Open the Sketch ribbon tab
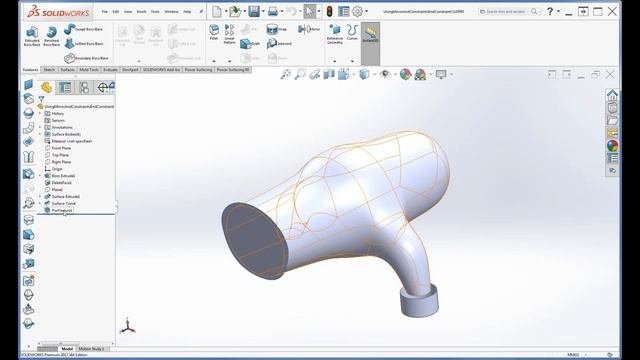 coord(49,70)
